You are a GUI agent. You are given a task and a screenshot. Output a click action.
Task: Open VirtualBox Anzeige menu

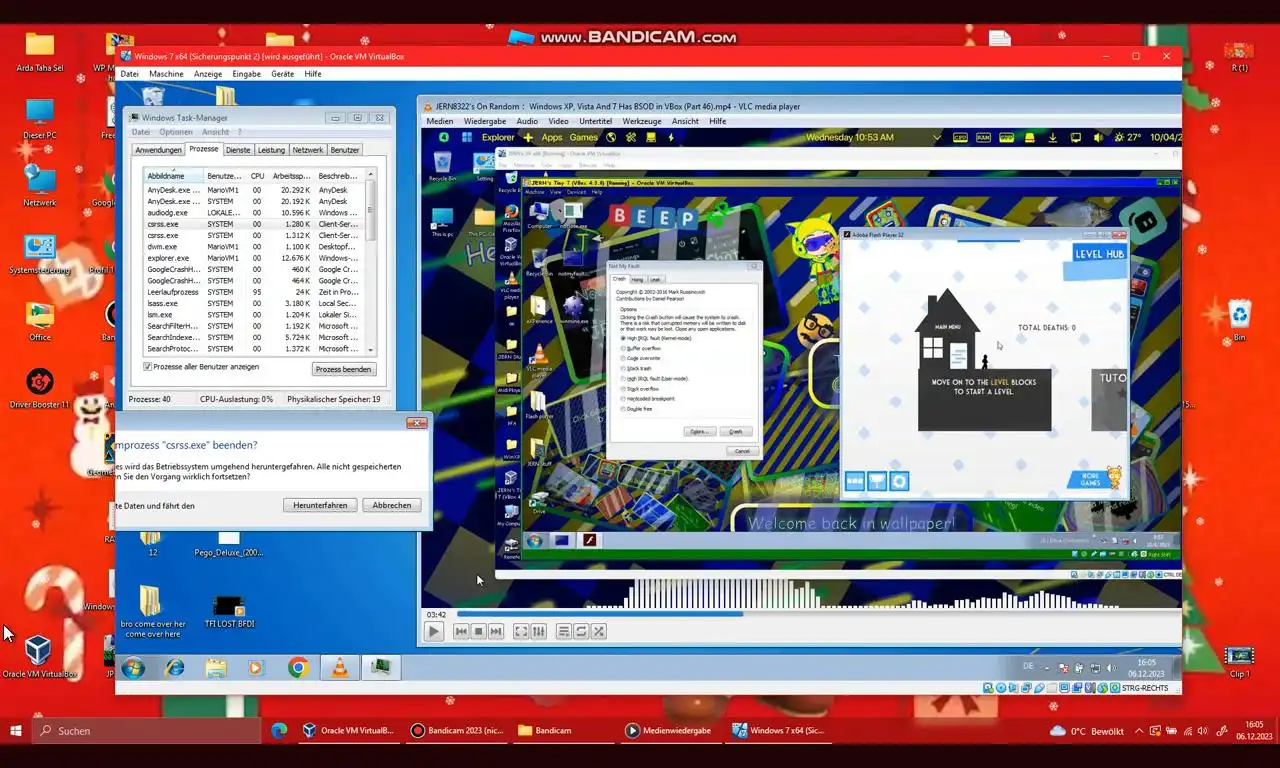click(x=208, y=74)
